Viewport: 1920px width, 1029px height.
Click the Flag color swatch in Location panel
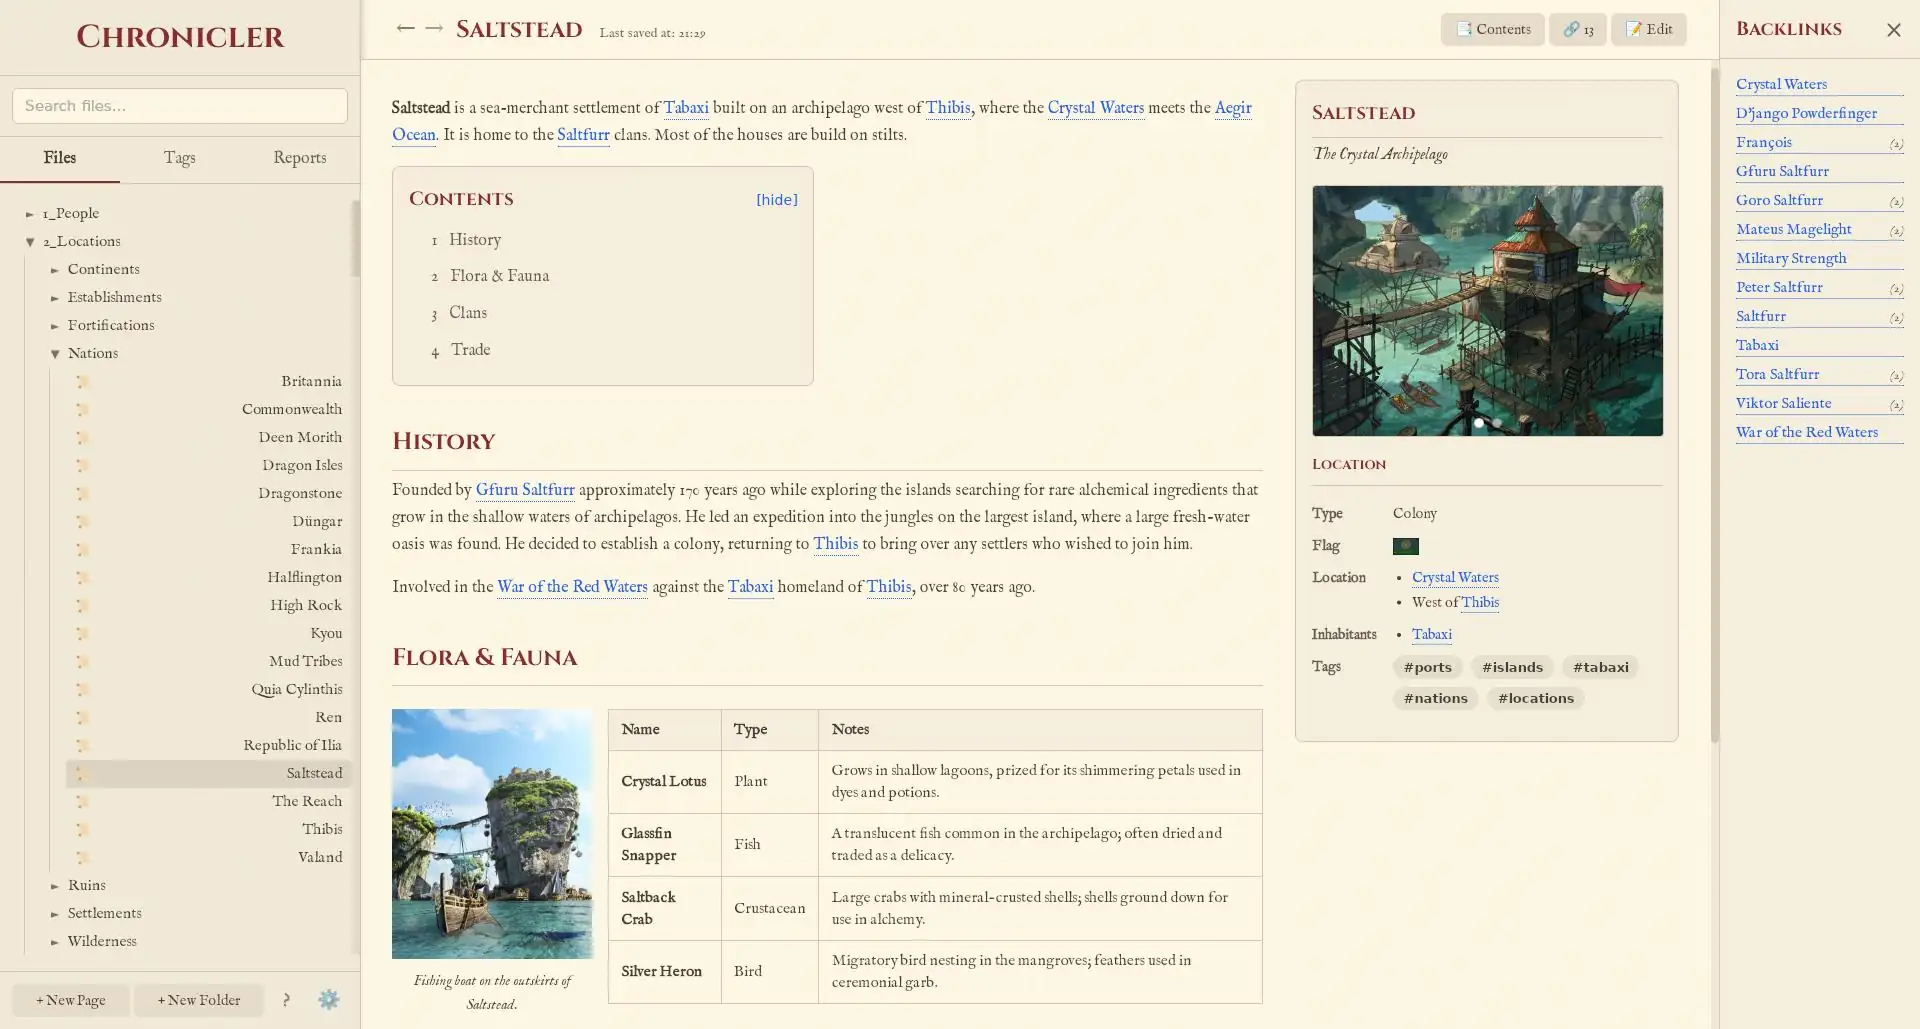(x=1408, y=546)
